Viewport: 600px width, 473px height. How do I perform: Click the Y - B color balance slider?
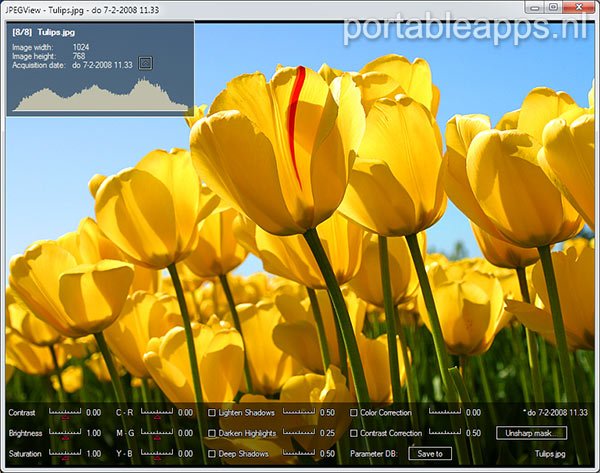pos(157,455)
